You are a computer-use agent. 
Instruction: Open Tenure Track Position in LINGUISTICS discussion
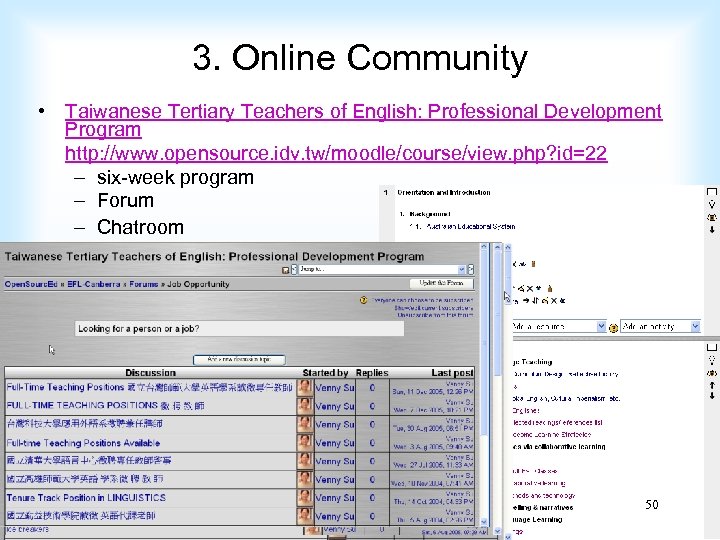86,498
